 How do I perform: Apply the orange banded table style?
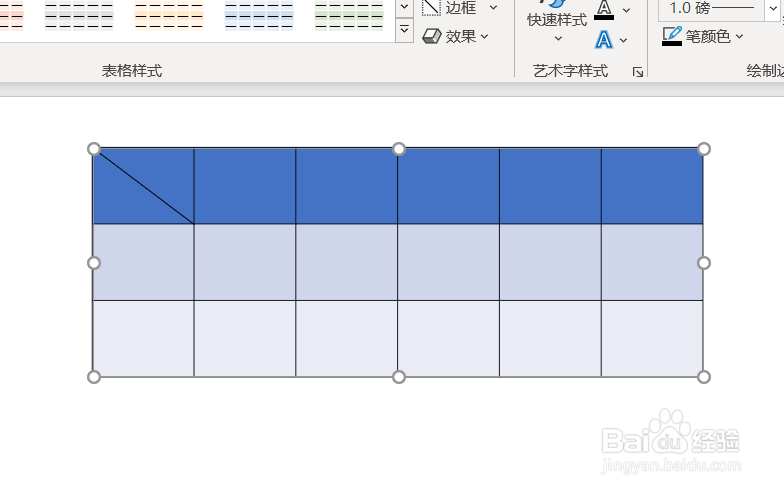(x=169, y=15)
